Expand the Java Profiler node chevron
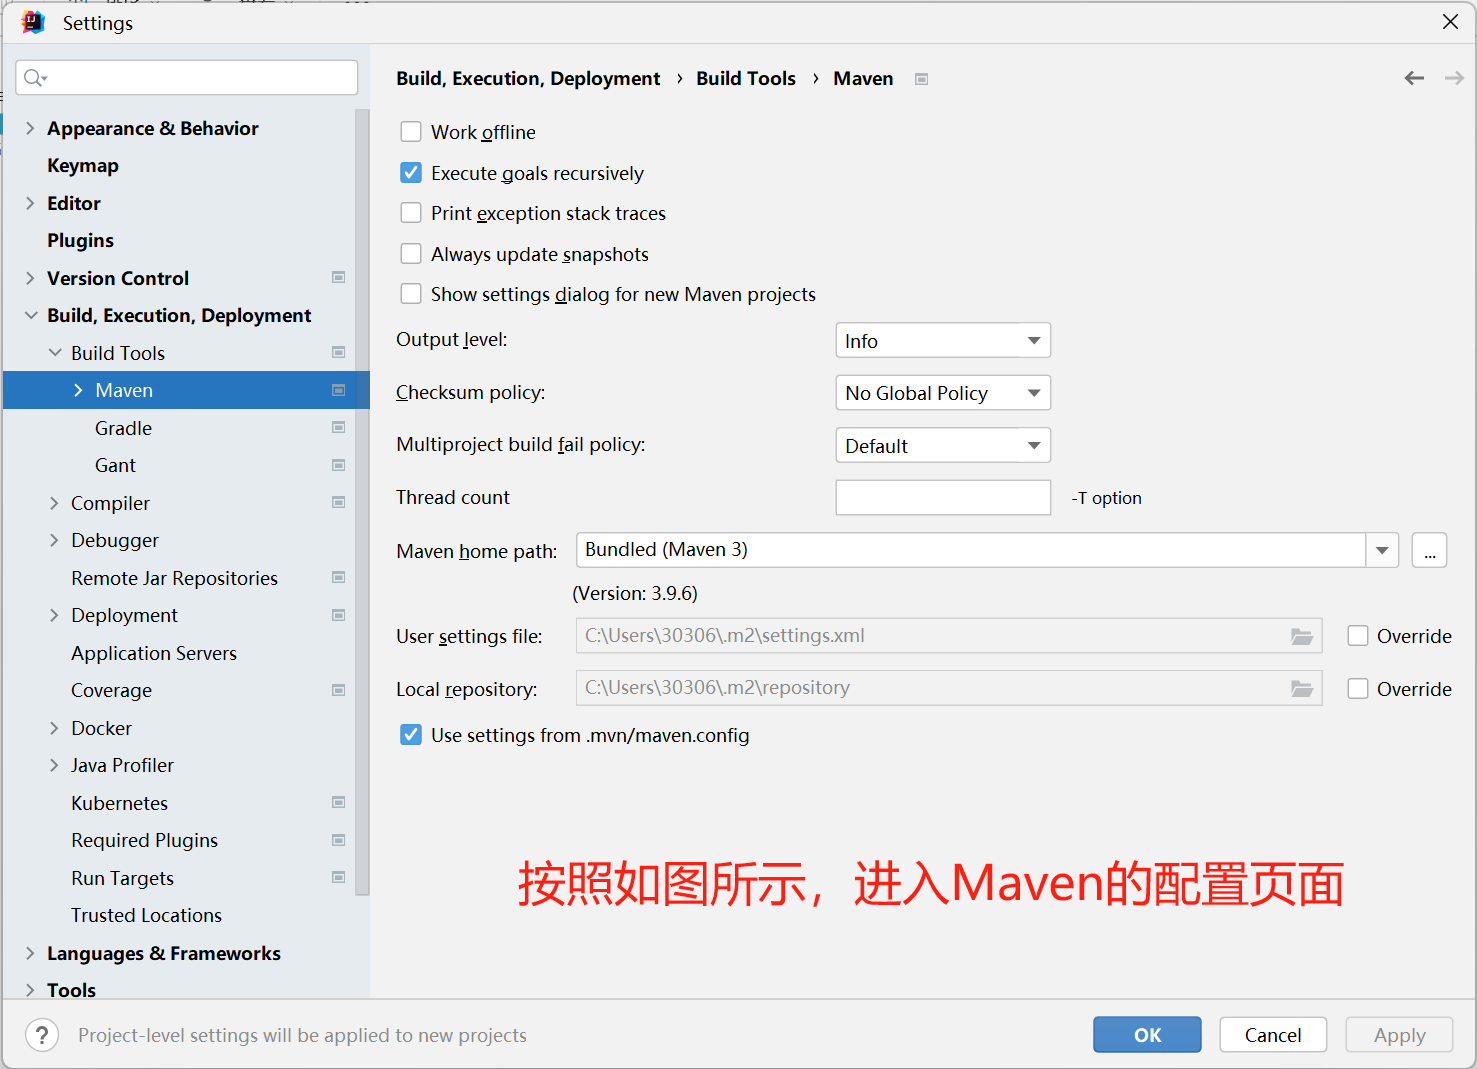This screenshot has width=1477, height=1069. [x=55, y=765]
